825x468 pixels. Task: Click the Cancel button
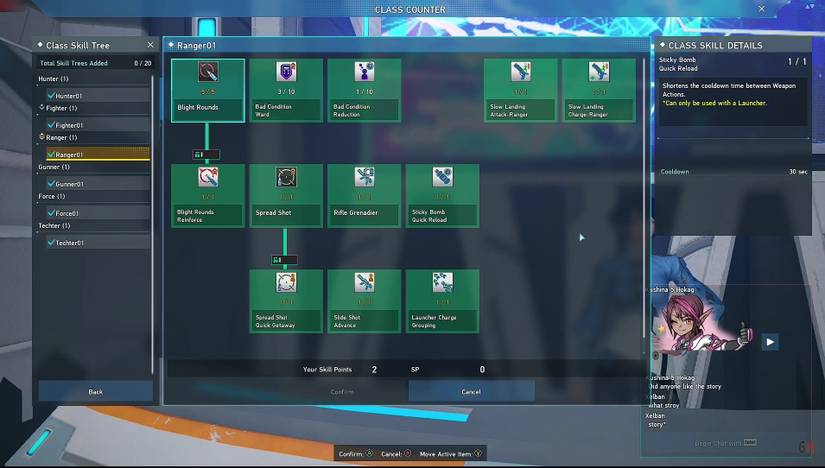pyautogui.click(x=471, y=392)
